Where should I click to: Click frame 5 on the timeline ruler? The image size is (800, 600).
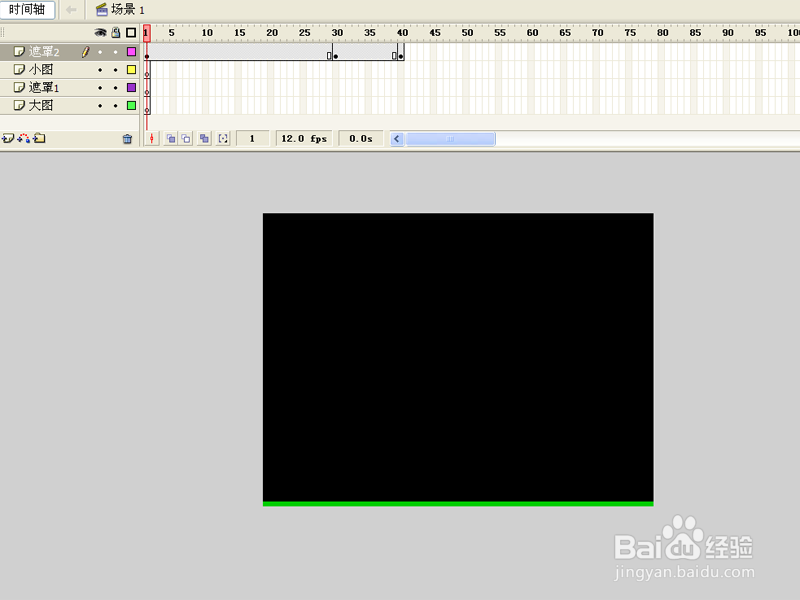171,33
